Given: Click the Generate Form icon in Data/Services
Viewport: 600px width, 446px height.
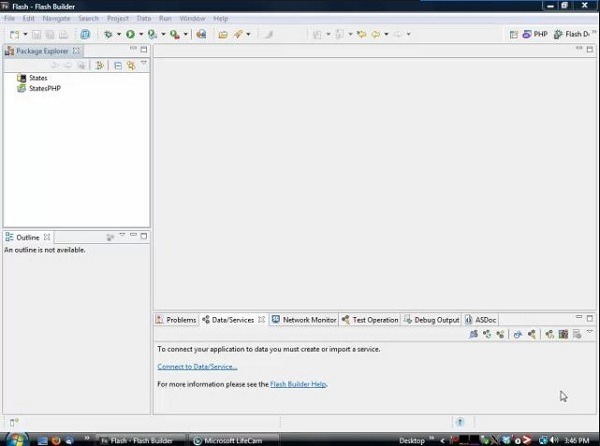Looking at the screenshot, I should pyautogui.click(x=563, y=334).
